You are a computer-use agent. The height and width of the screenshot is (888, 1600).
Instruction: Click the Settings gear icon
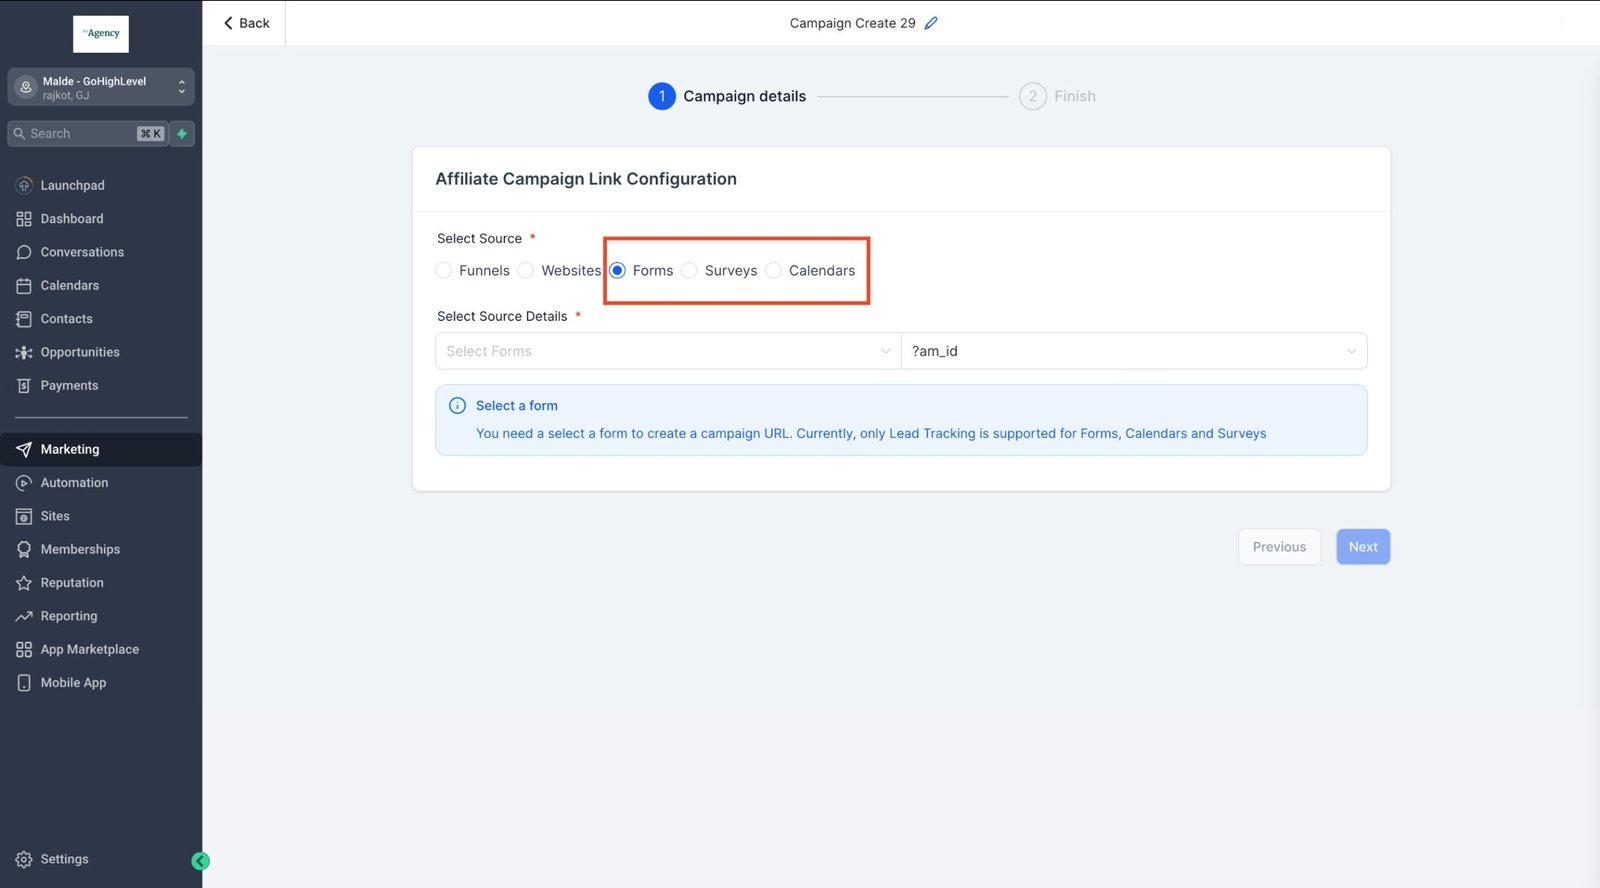24,859
